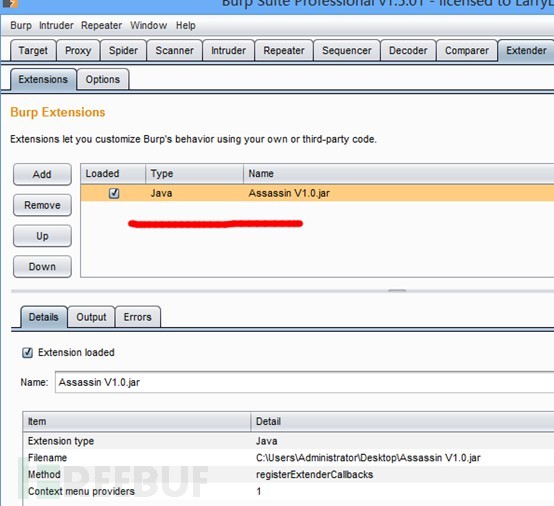Select the Assassin V1.0.jar row in extensions table
Screen dimensions: 554x506
click(317, 193)
